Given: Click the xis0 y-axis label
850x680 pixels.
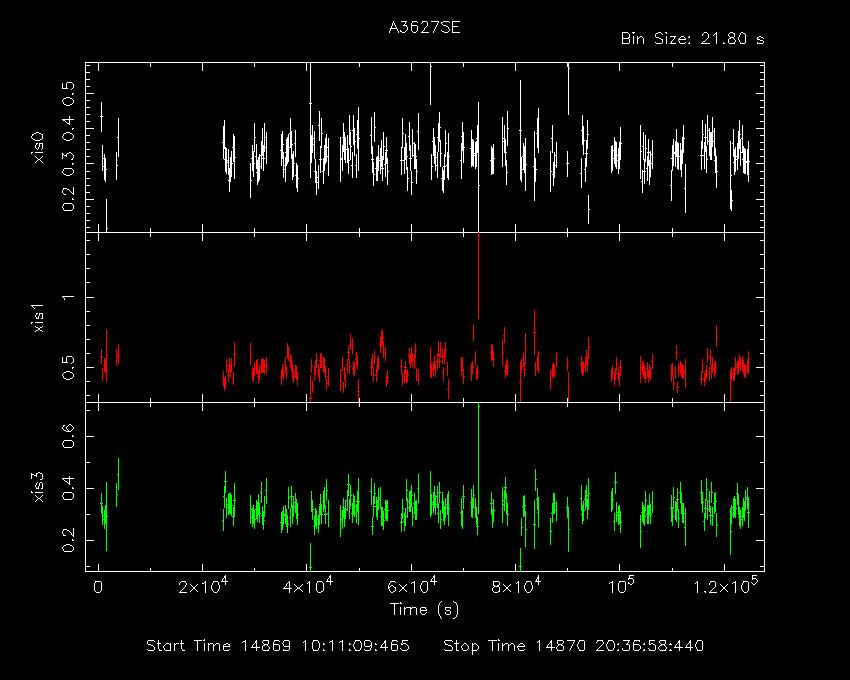Looking at the screenshot, I should [x=38, y=148].
